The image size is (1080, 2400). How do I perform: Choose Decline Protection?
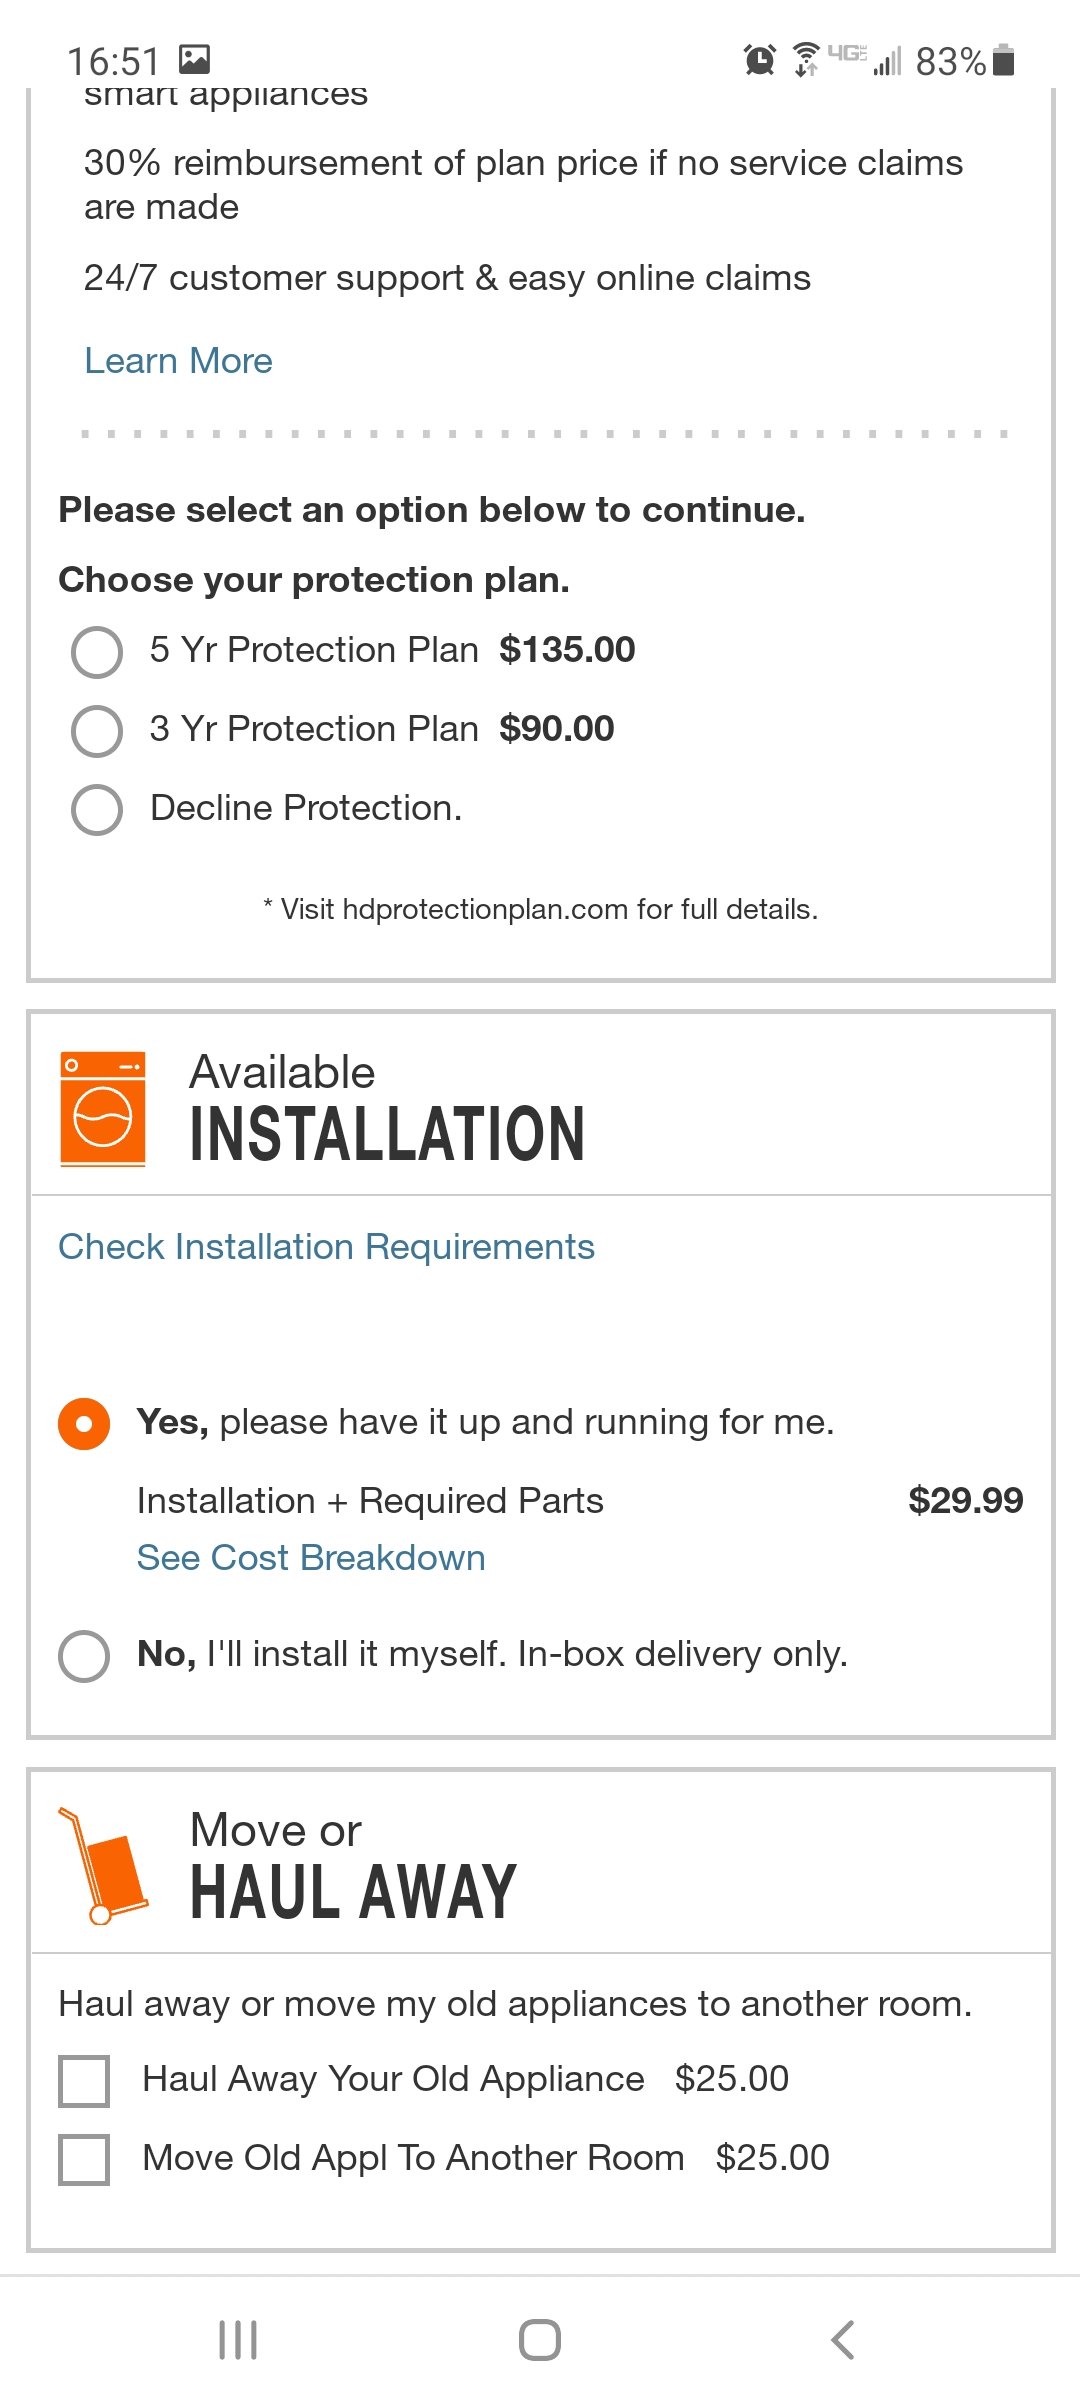tap(96, 810)
